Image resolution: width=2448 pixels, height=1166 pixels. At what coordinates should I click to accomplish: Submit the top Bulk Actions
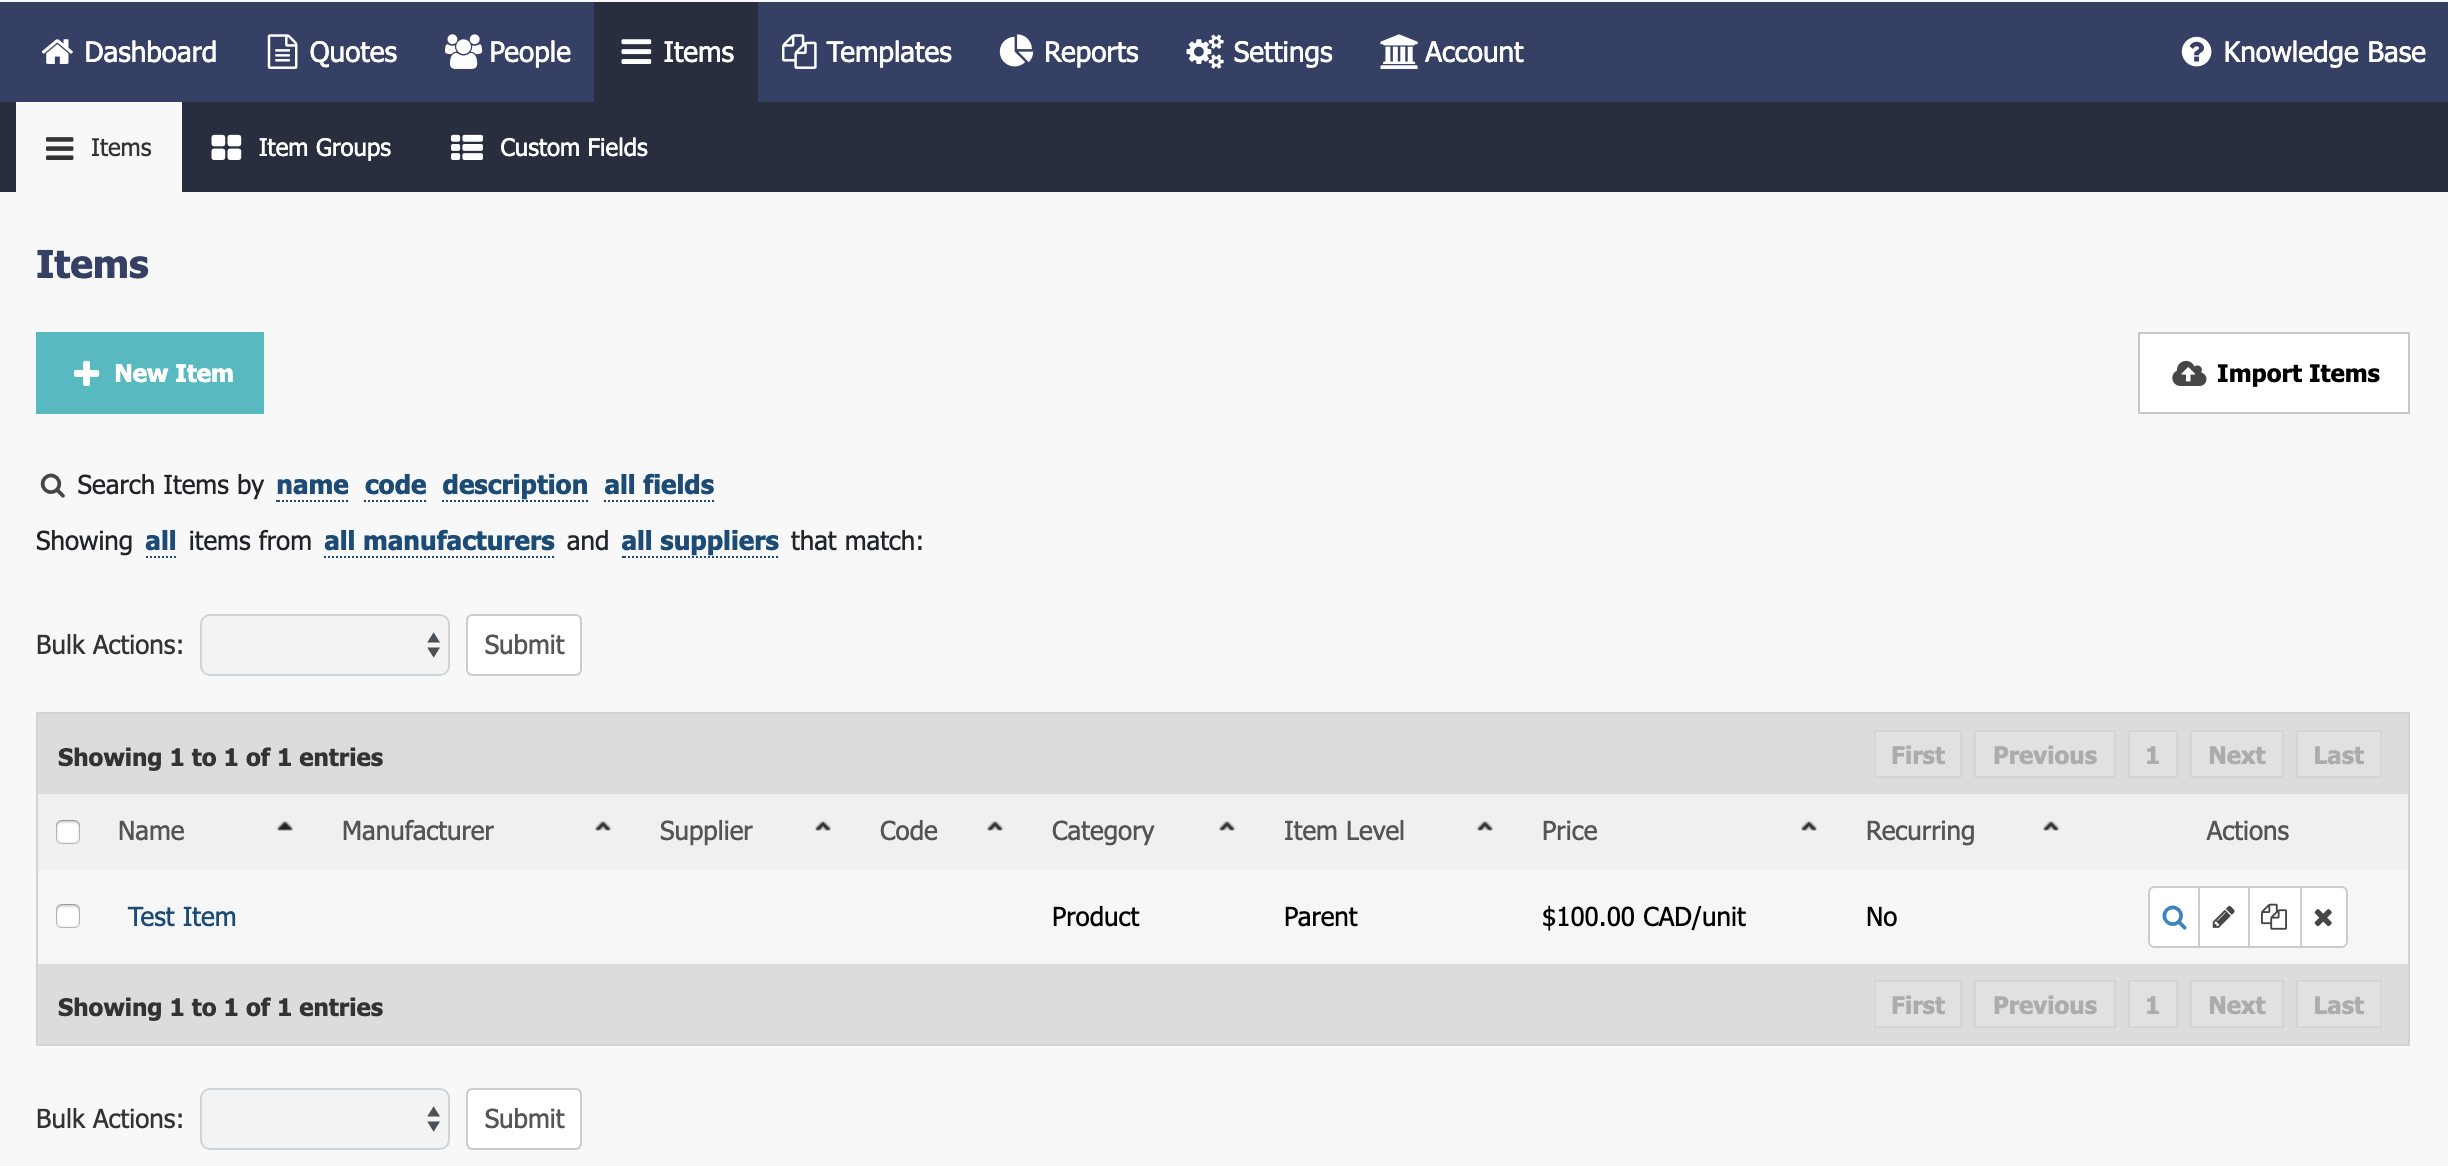pyautogui.click(x=524, y=645)
